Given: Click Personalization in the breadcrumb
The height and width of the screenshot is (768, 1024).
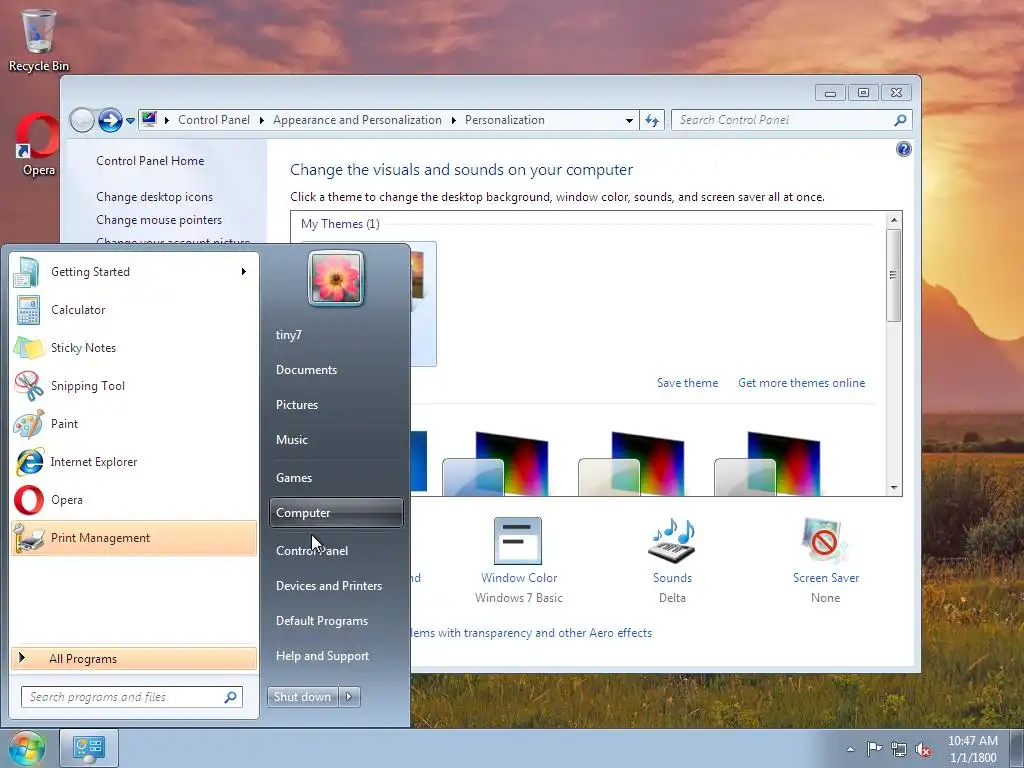Looking at the screenshot, I should click(505, 120).
